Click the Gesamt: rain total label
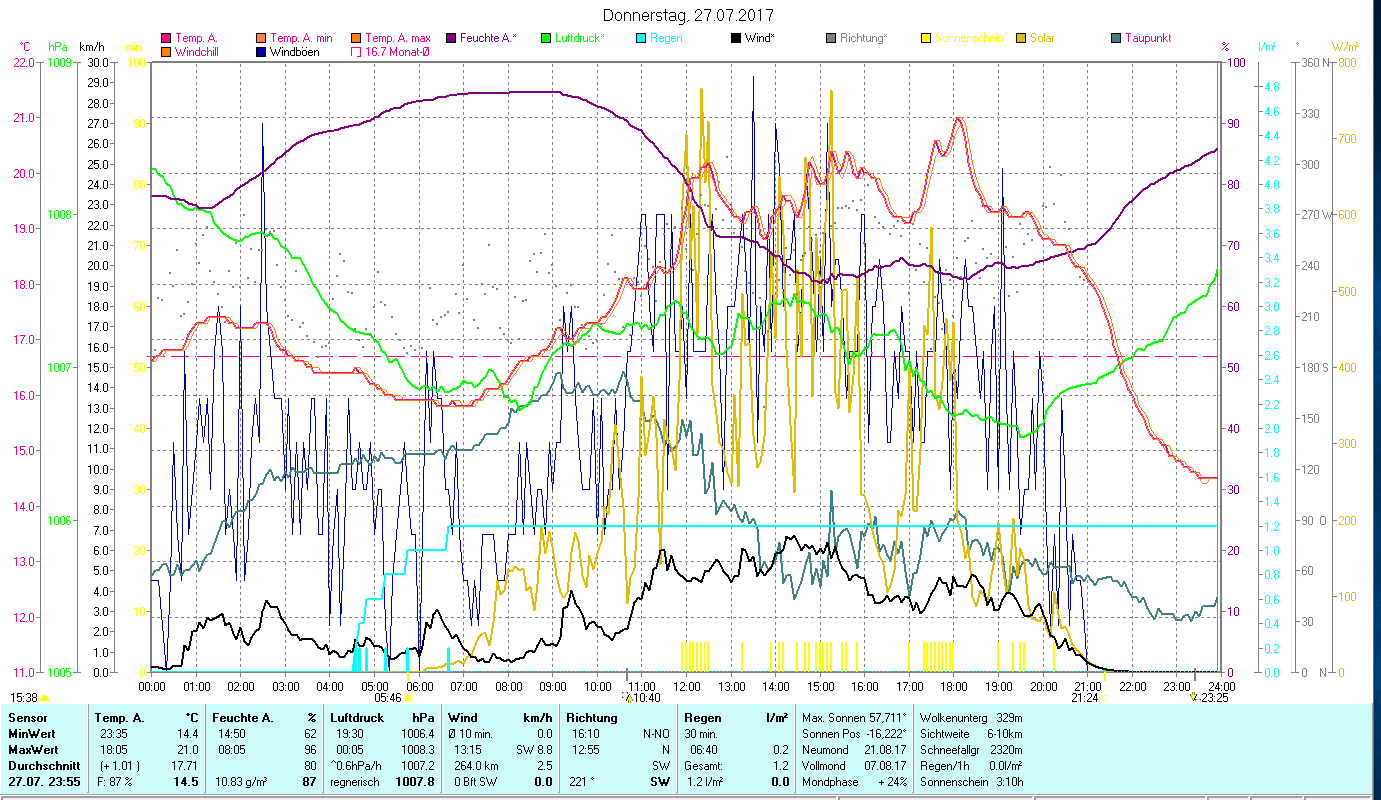 (x=704, y=765)
